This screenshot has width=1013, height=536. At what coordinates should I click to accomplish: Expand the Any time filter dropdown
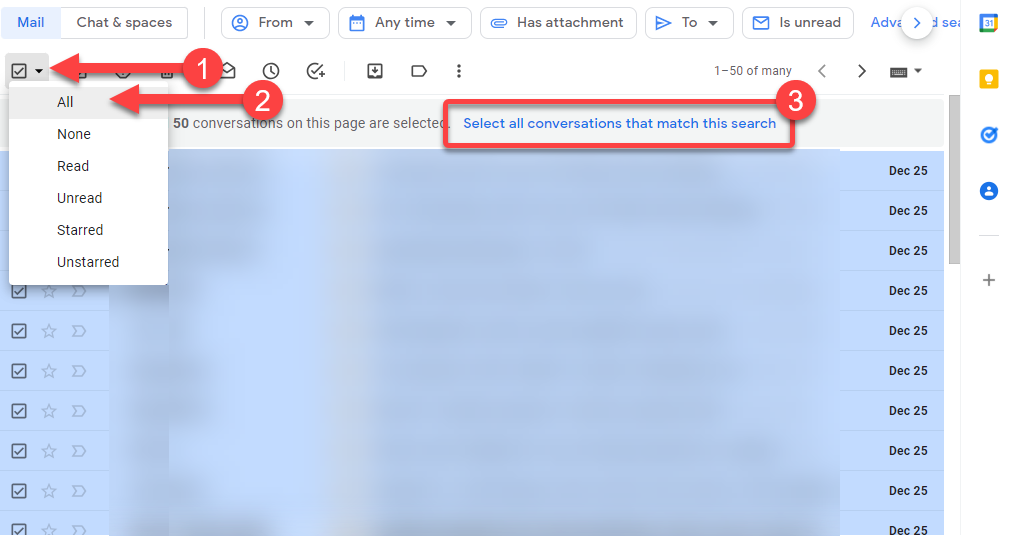[405, 23]
